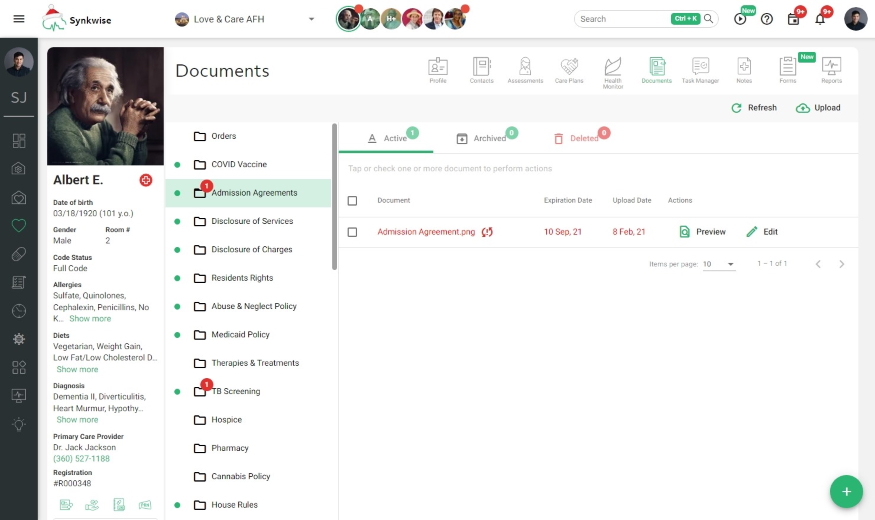Screen dimensions: 875x520
Task: Switch to the Deleted tab
Action: 576,139
